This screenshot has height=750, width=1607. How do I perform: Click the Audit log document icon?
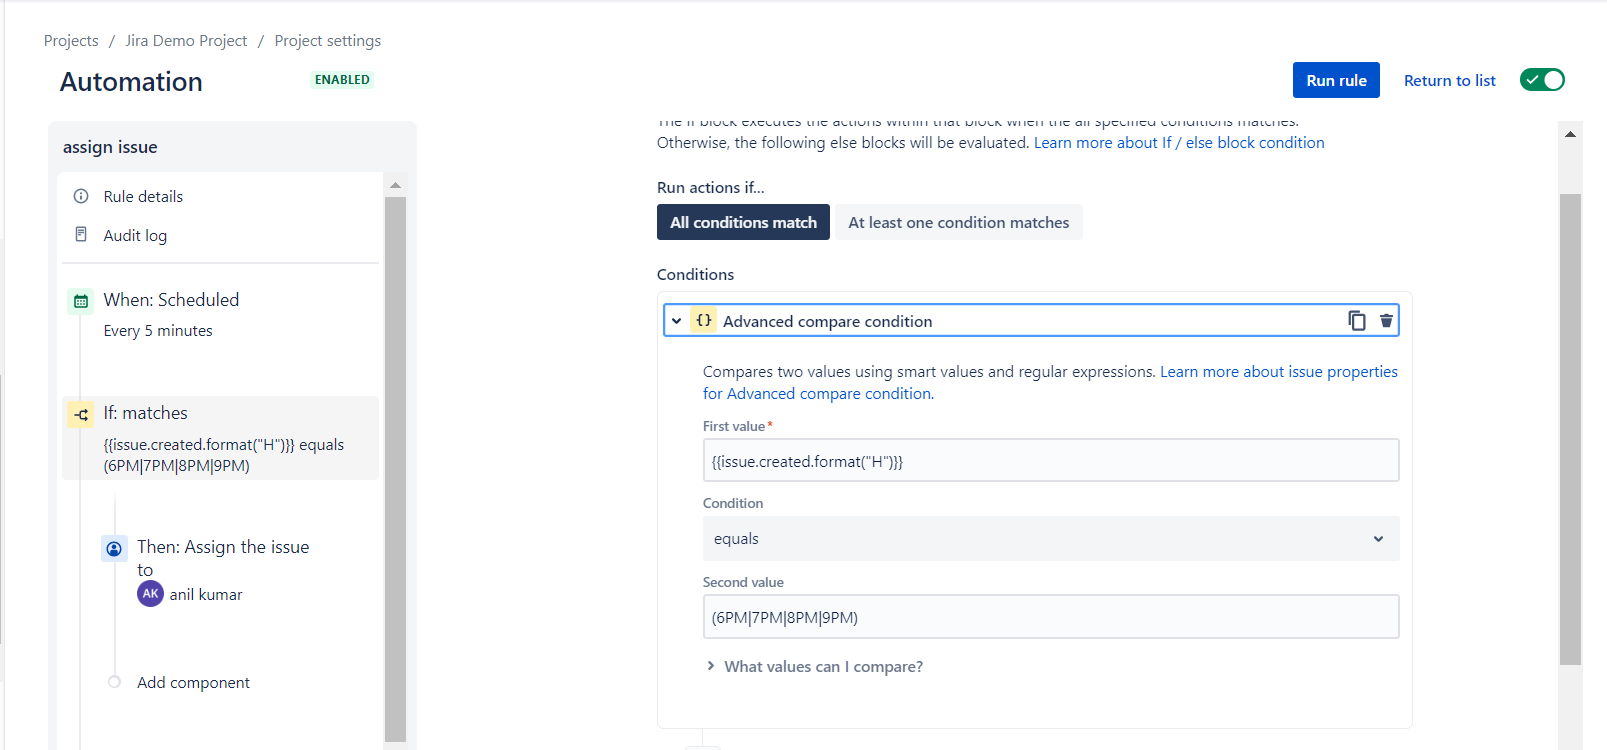[x=81, y=235]
